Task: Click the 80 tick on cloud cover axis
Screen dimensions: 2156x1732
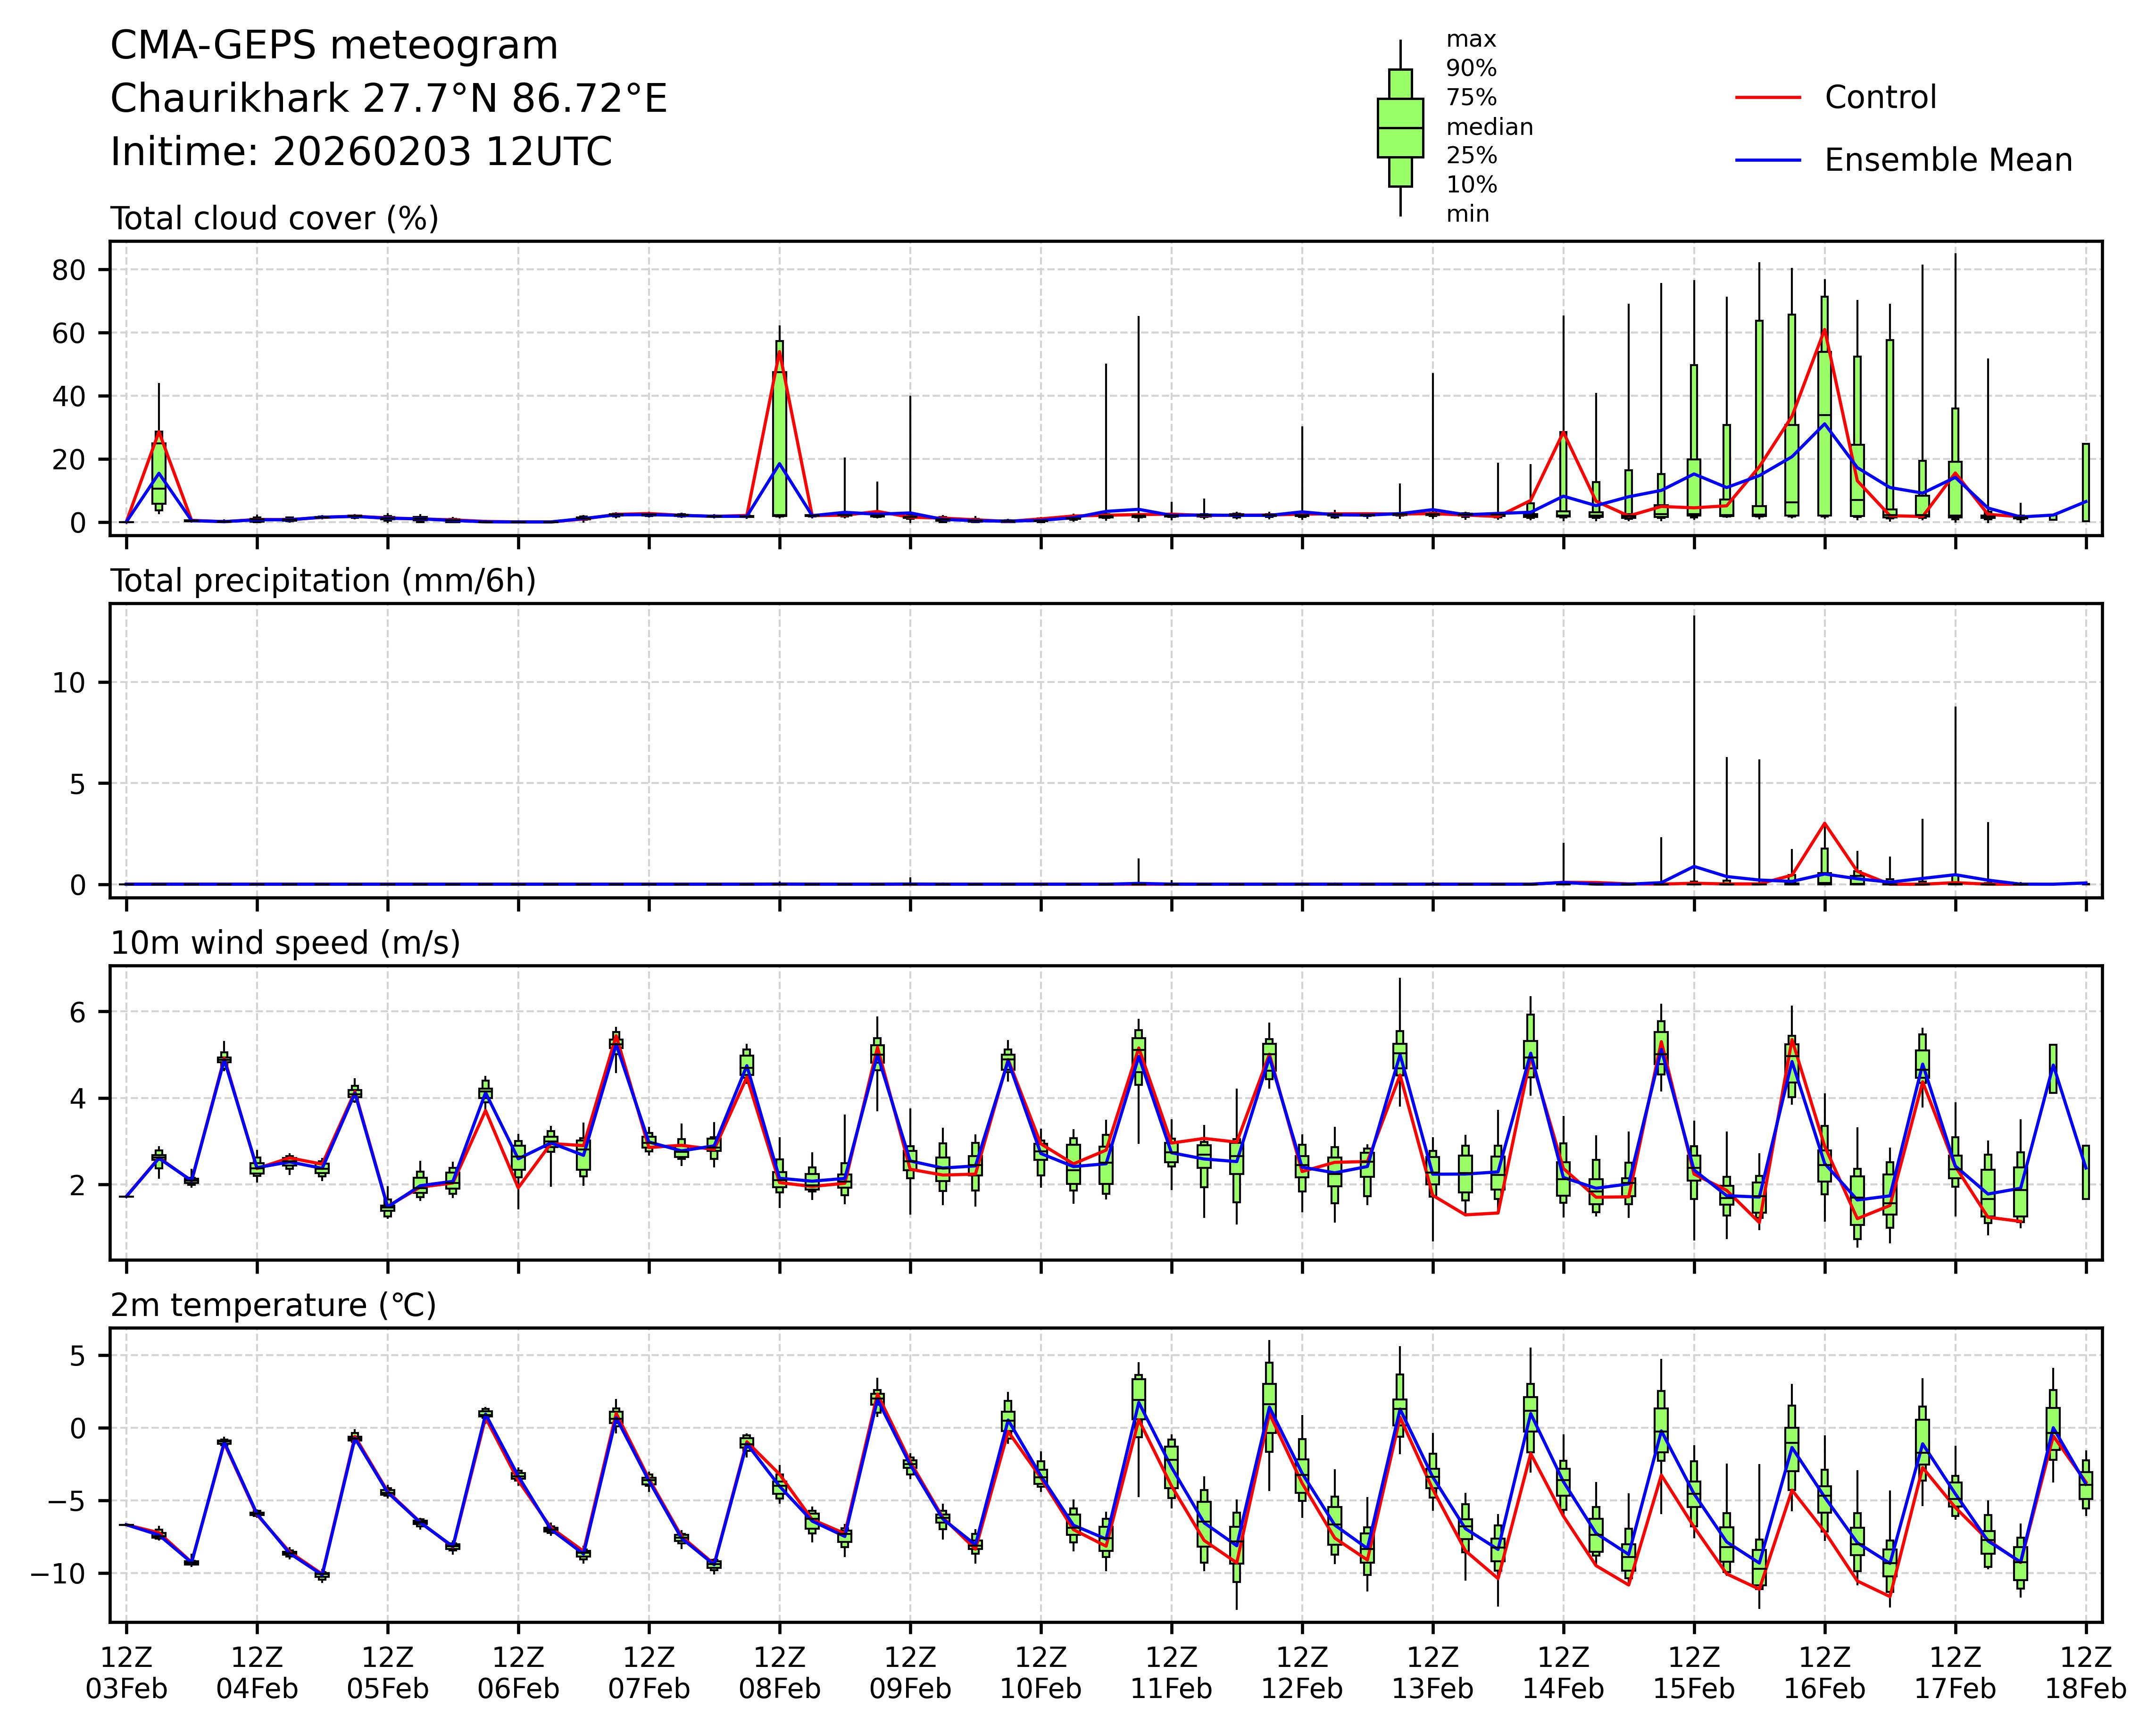Action: [70, 270]
